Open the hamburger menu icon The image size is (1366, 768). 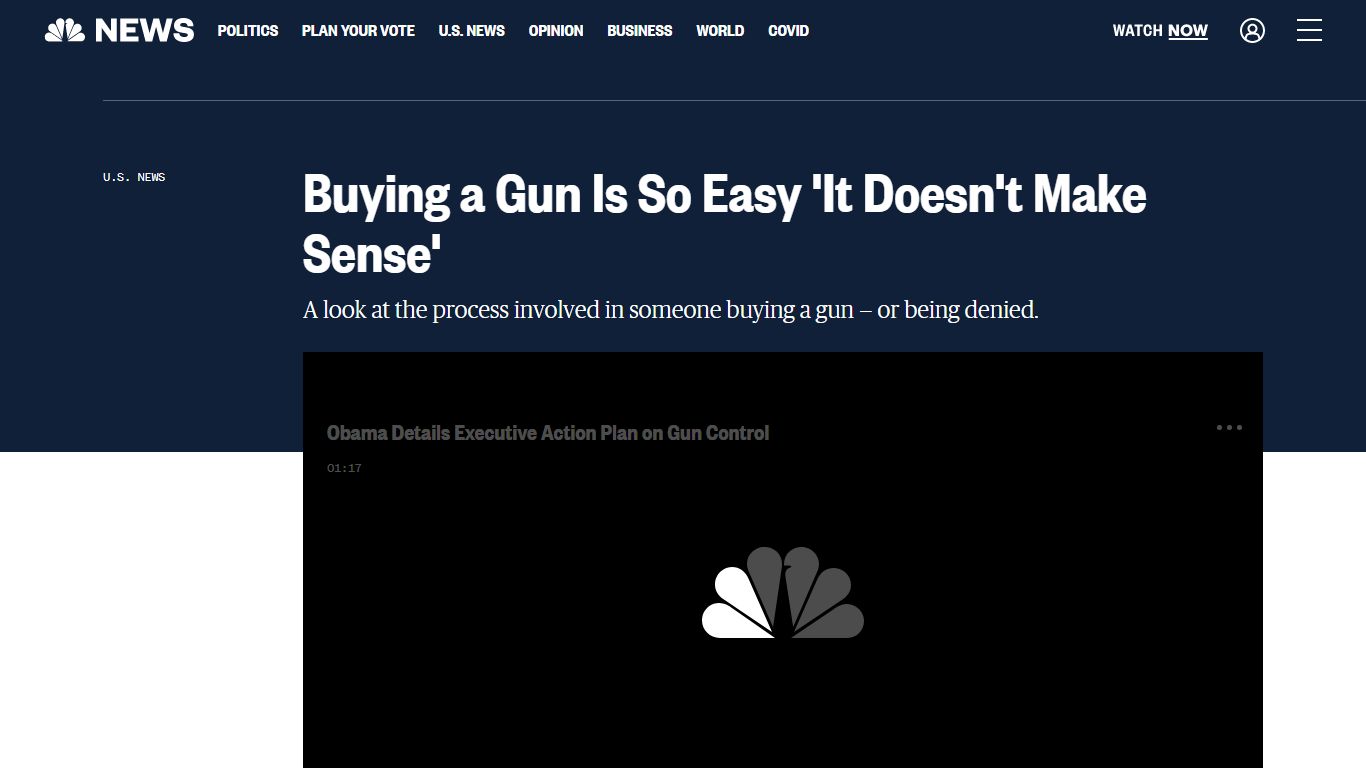1309,31
